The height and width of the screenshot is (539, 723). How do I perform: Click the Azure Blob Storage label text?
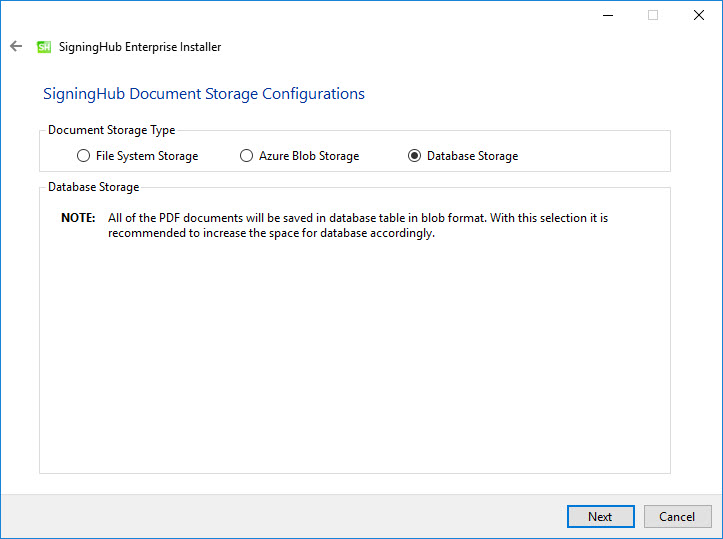tap(309, 156)
